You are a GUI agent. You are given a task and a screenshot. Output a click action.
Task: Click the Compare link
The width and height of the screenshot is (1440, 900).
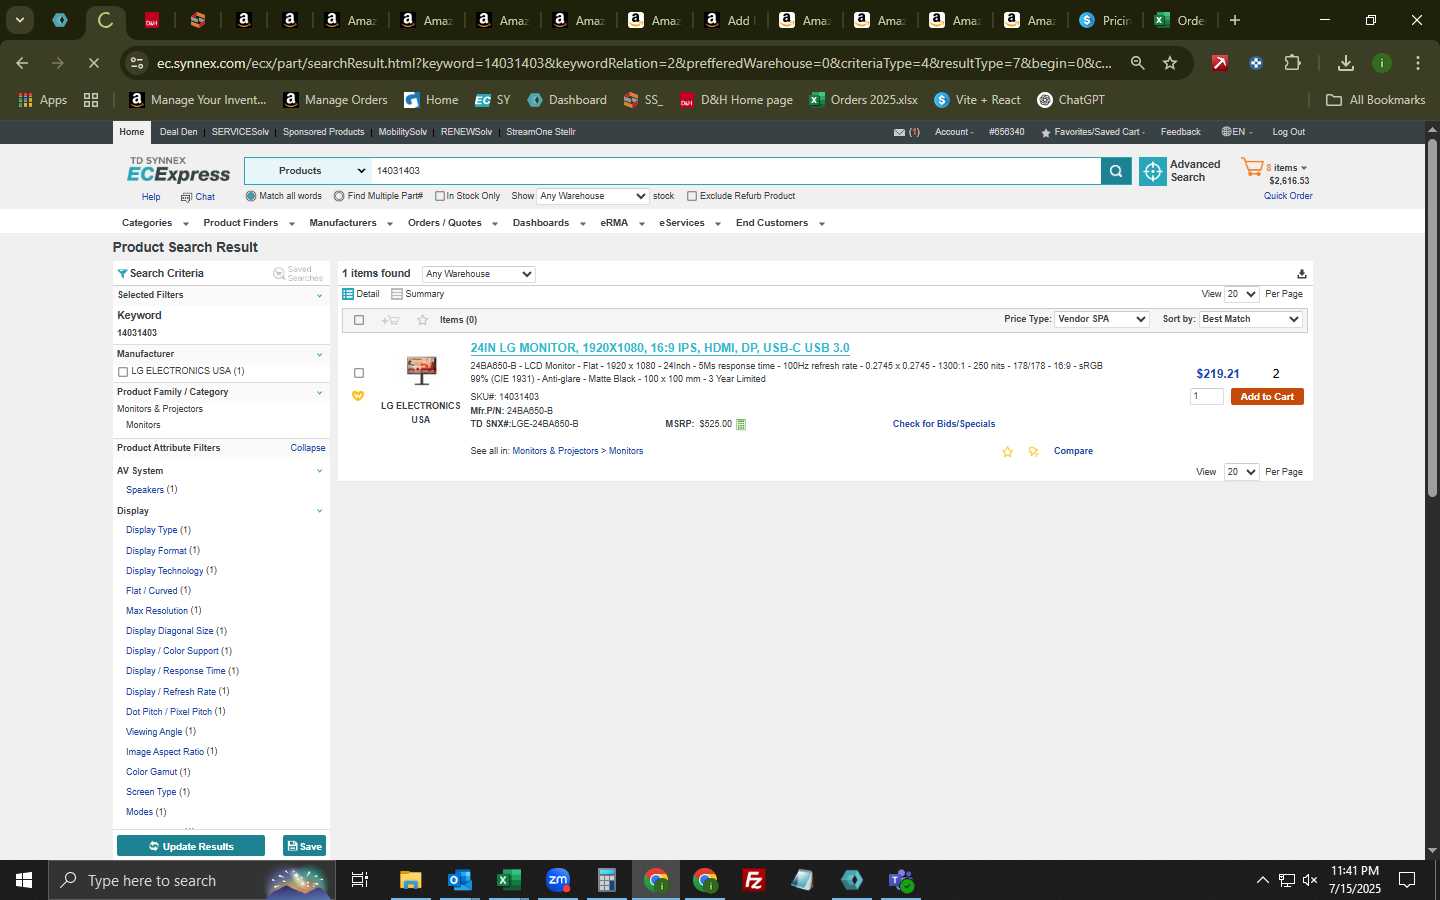tap(1073, 451)
